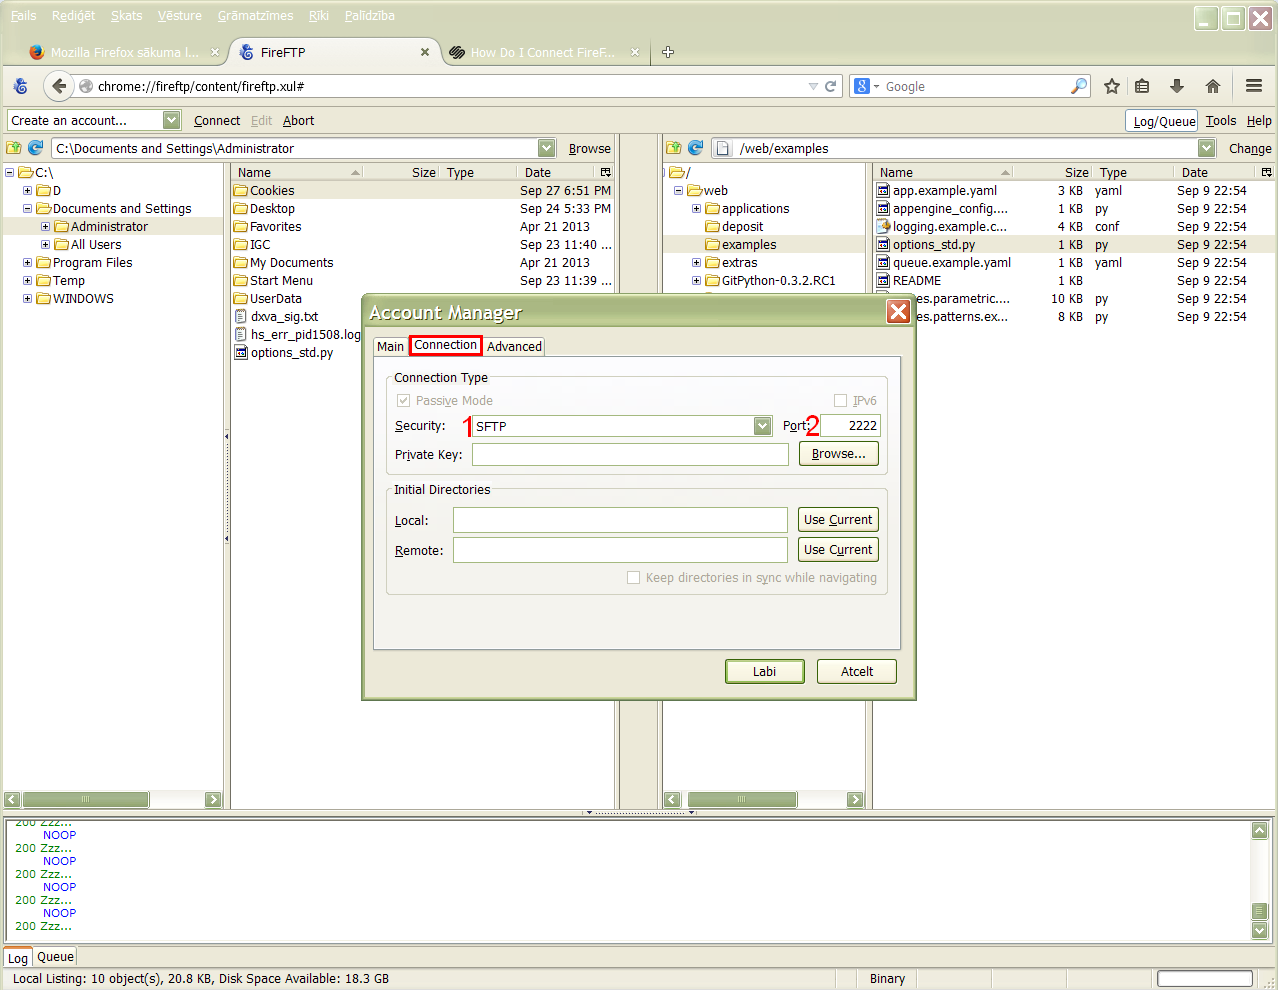1278x990 pixels.
Task: Open new browser tab with plus icon
Action: click(668, 52)
